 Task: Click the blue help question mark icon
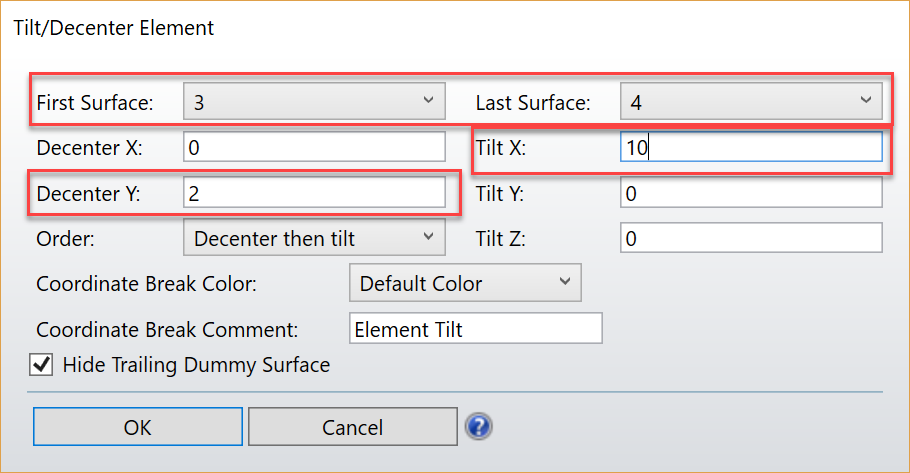click(x=479, y=427)
